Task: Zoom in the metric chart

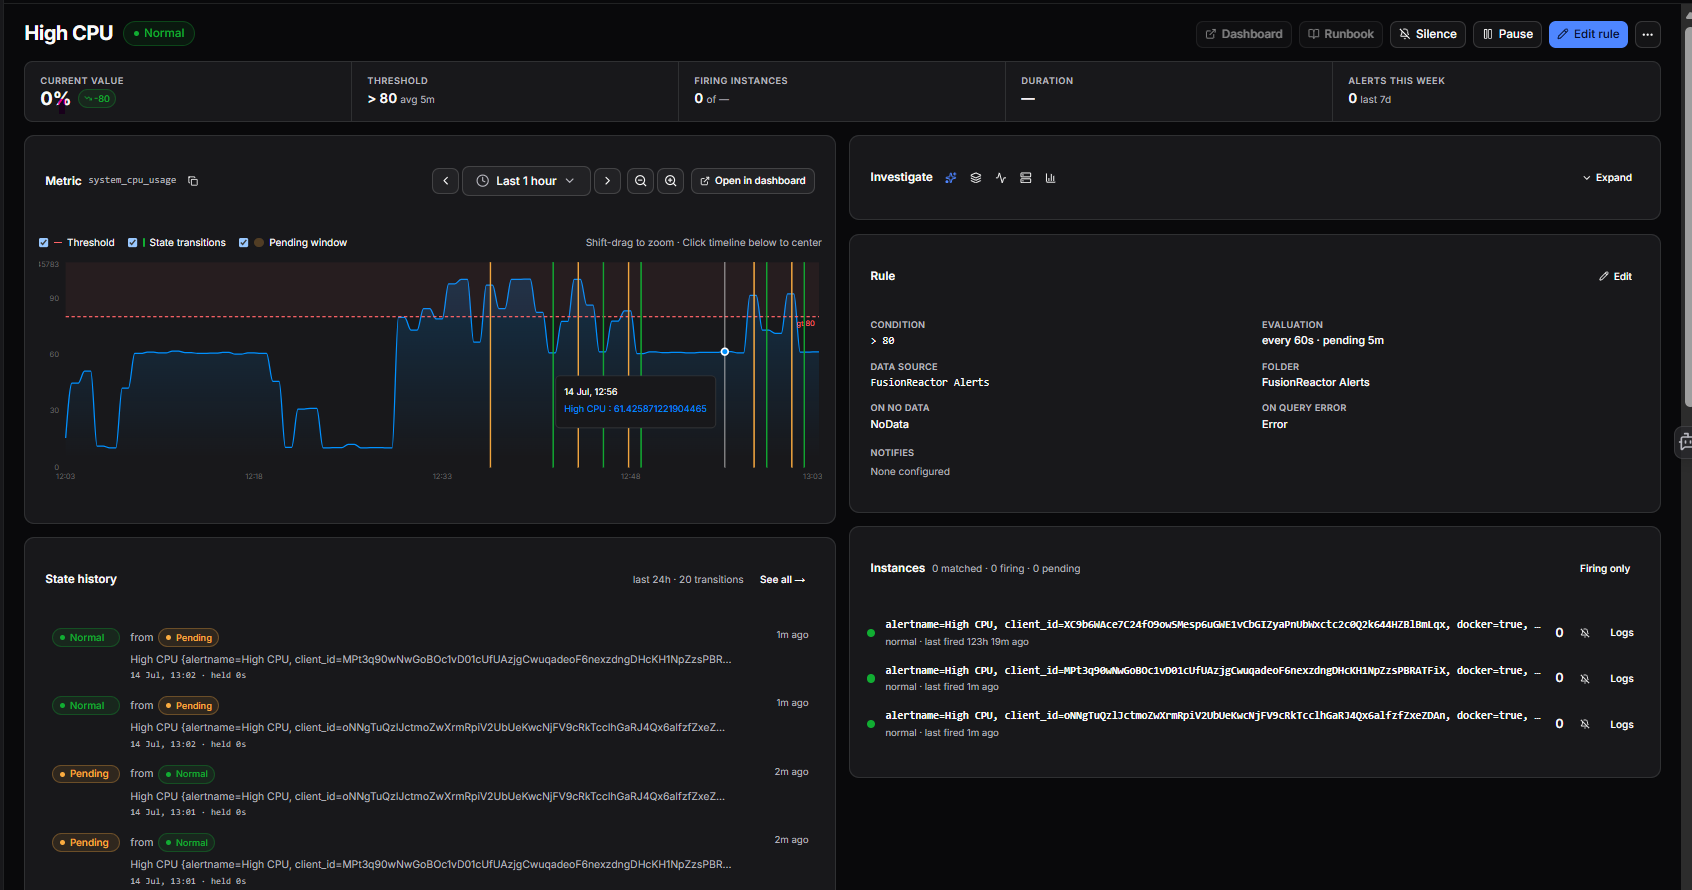Action: coord(671,181)
